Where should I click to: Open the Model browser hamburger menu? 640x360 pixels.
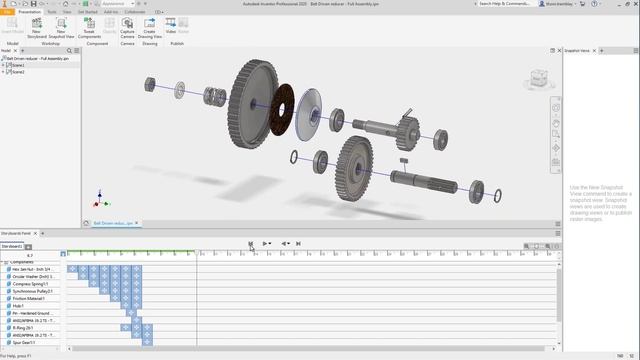click(x=76, y=51)
